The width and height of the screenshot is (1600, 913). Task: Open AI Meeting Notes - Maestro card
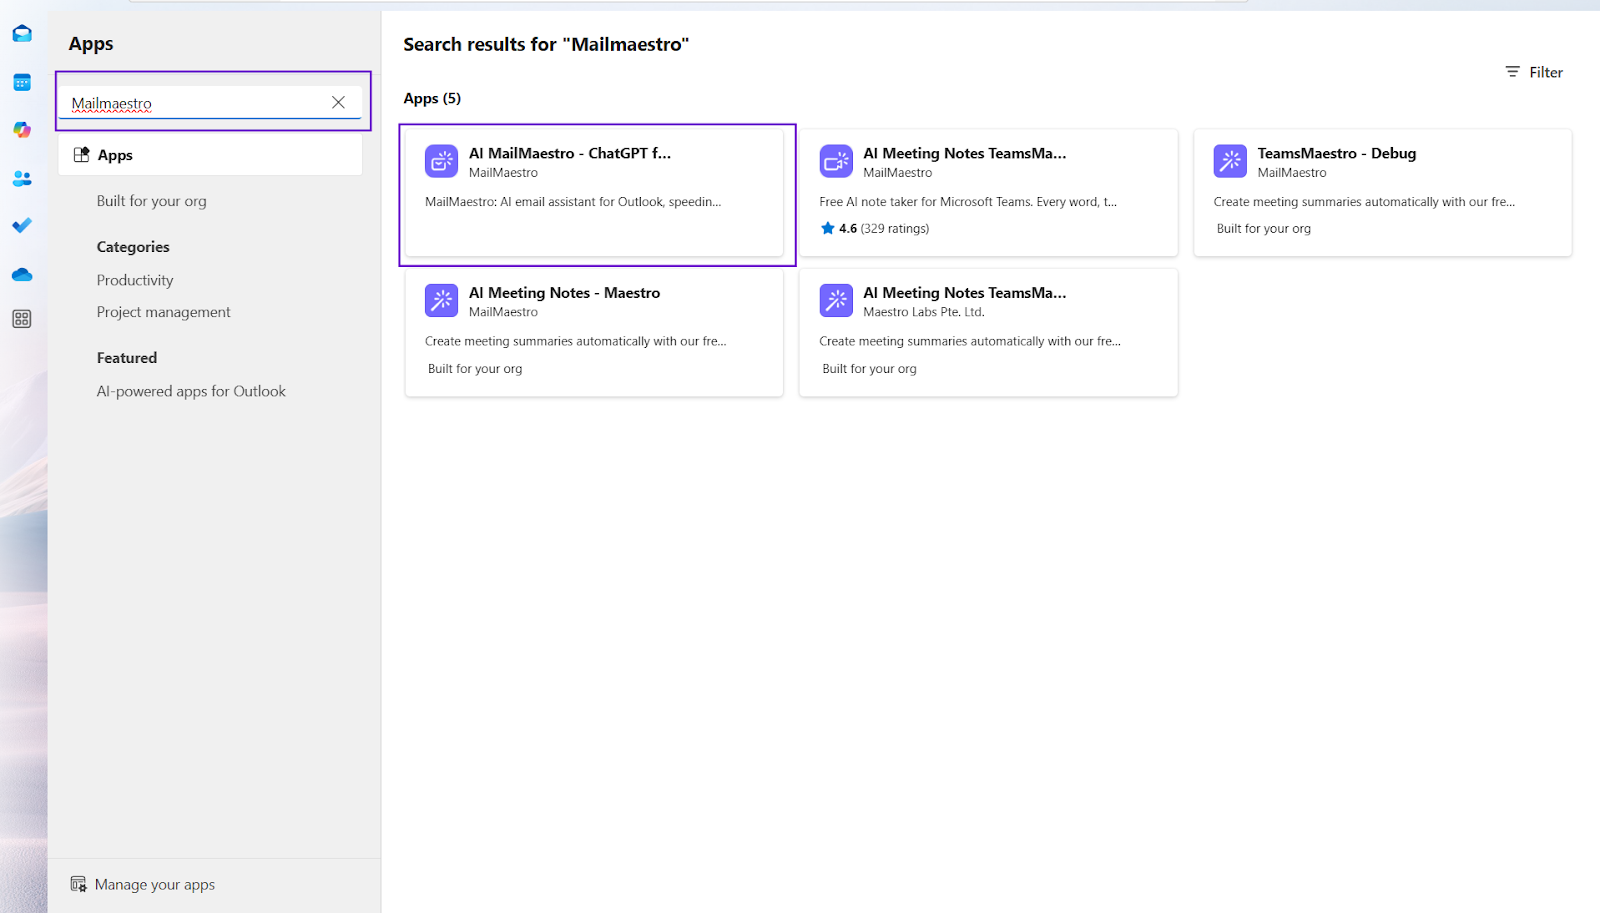594,332
